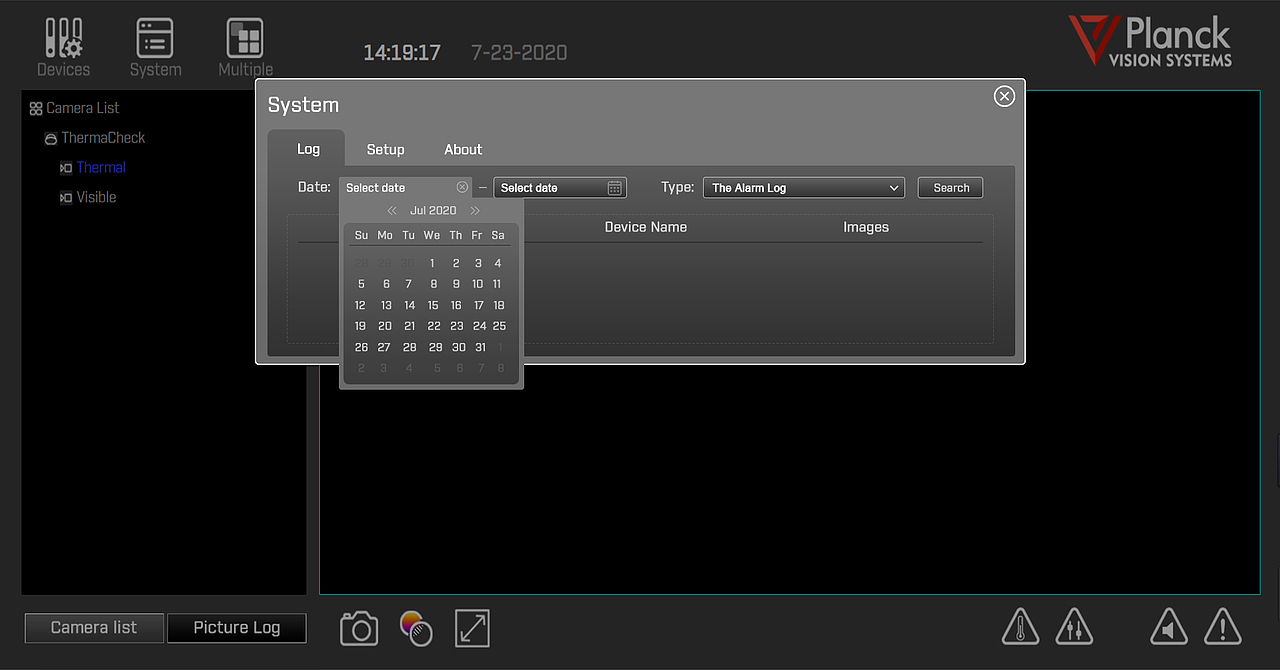1280x670 pixels.
Task: Pick July 18 in the calendar
Action: pyautogui.click(x=499, y=305)
